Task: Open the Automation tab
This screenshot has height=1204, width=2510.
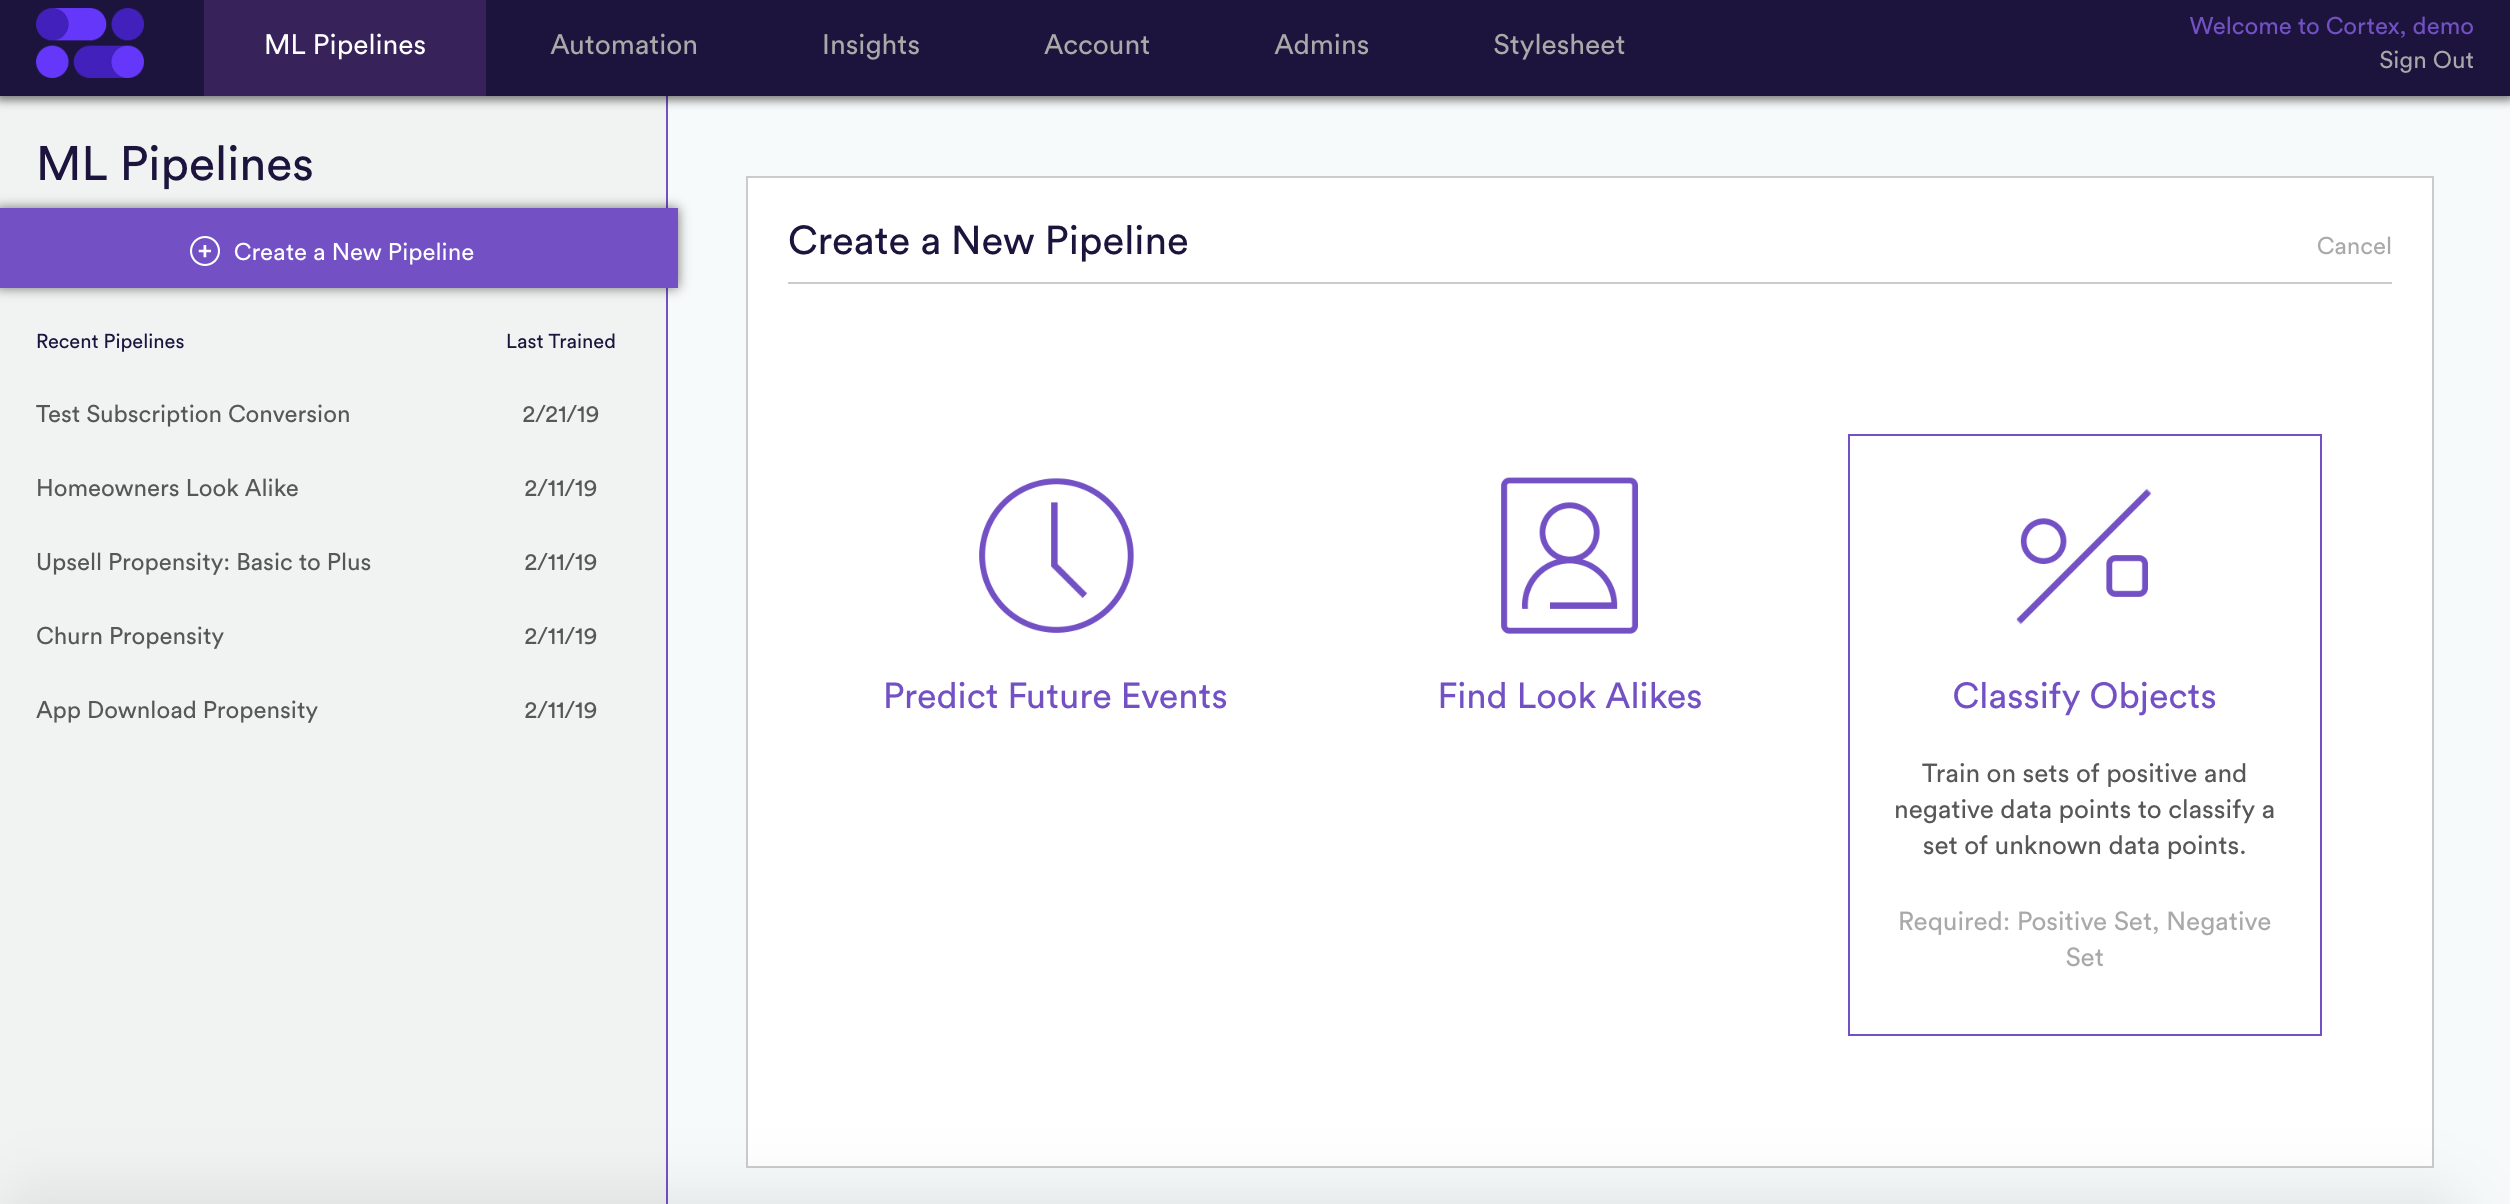Action: tap(624, 45)
